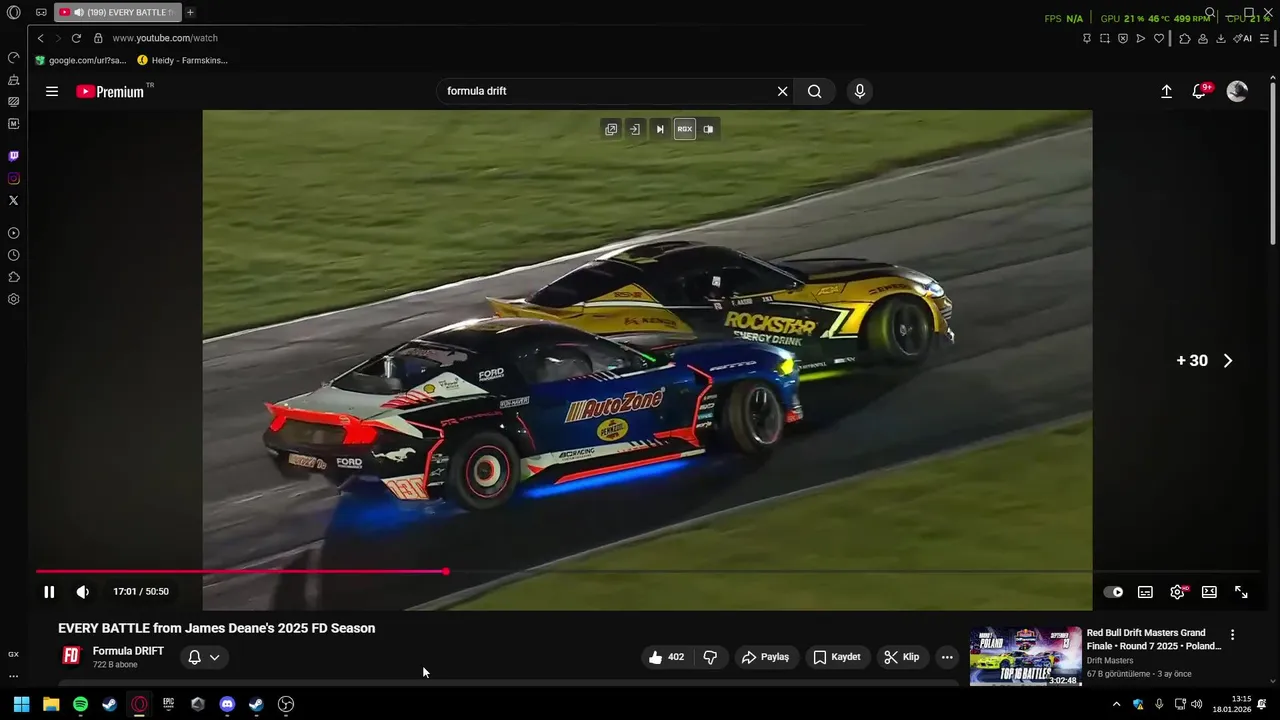Clear the formula drift search text

click(782, 91)
